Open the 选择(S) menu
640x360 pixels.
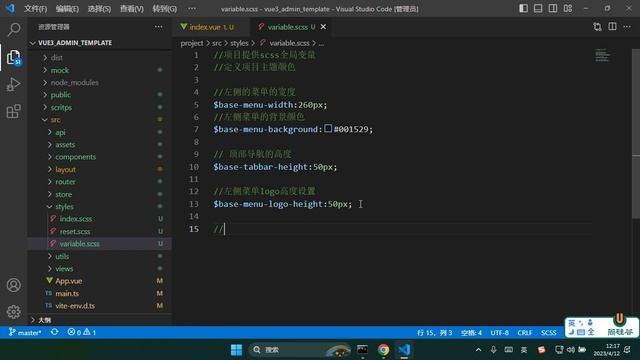click(99, 9)
